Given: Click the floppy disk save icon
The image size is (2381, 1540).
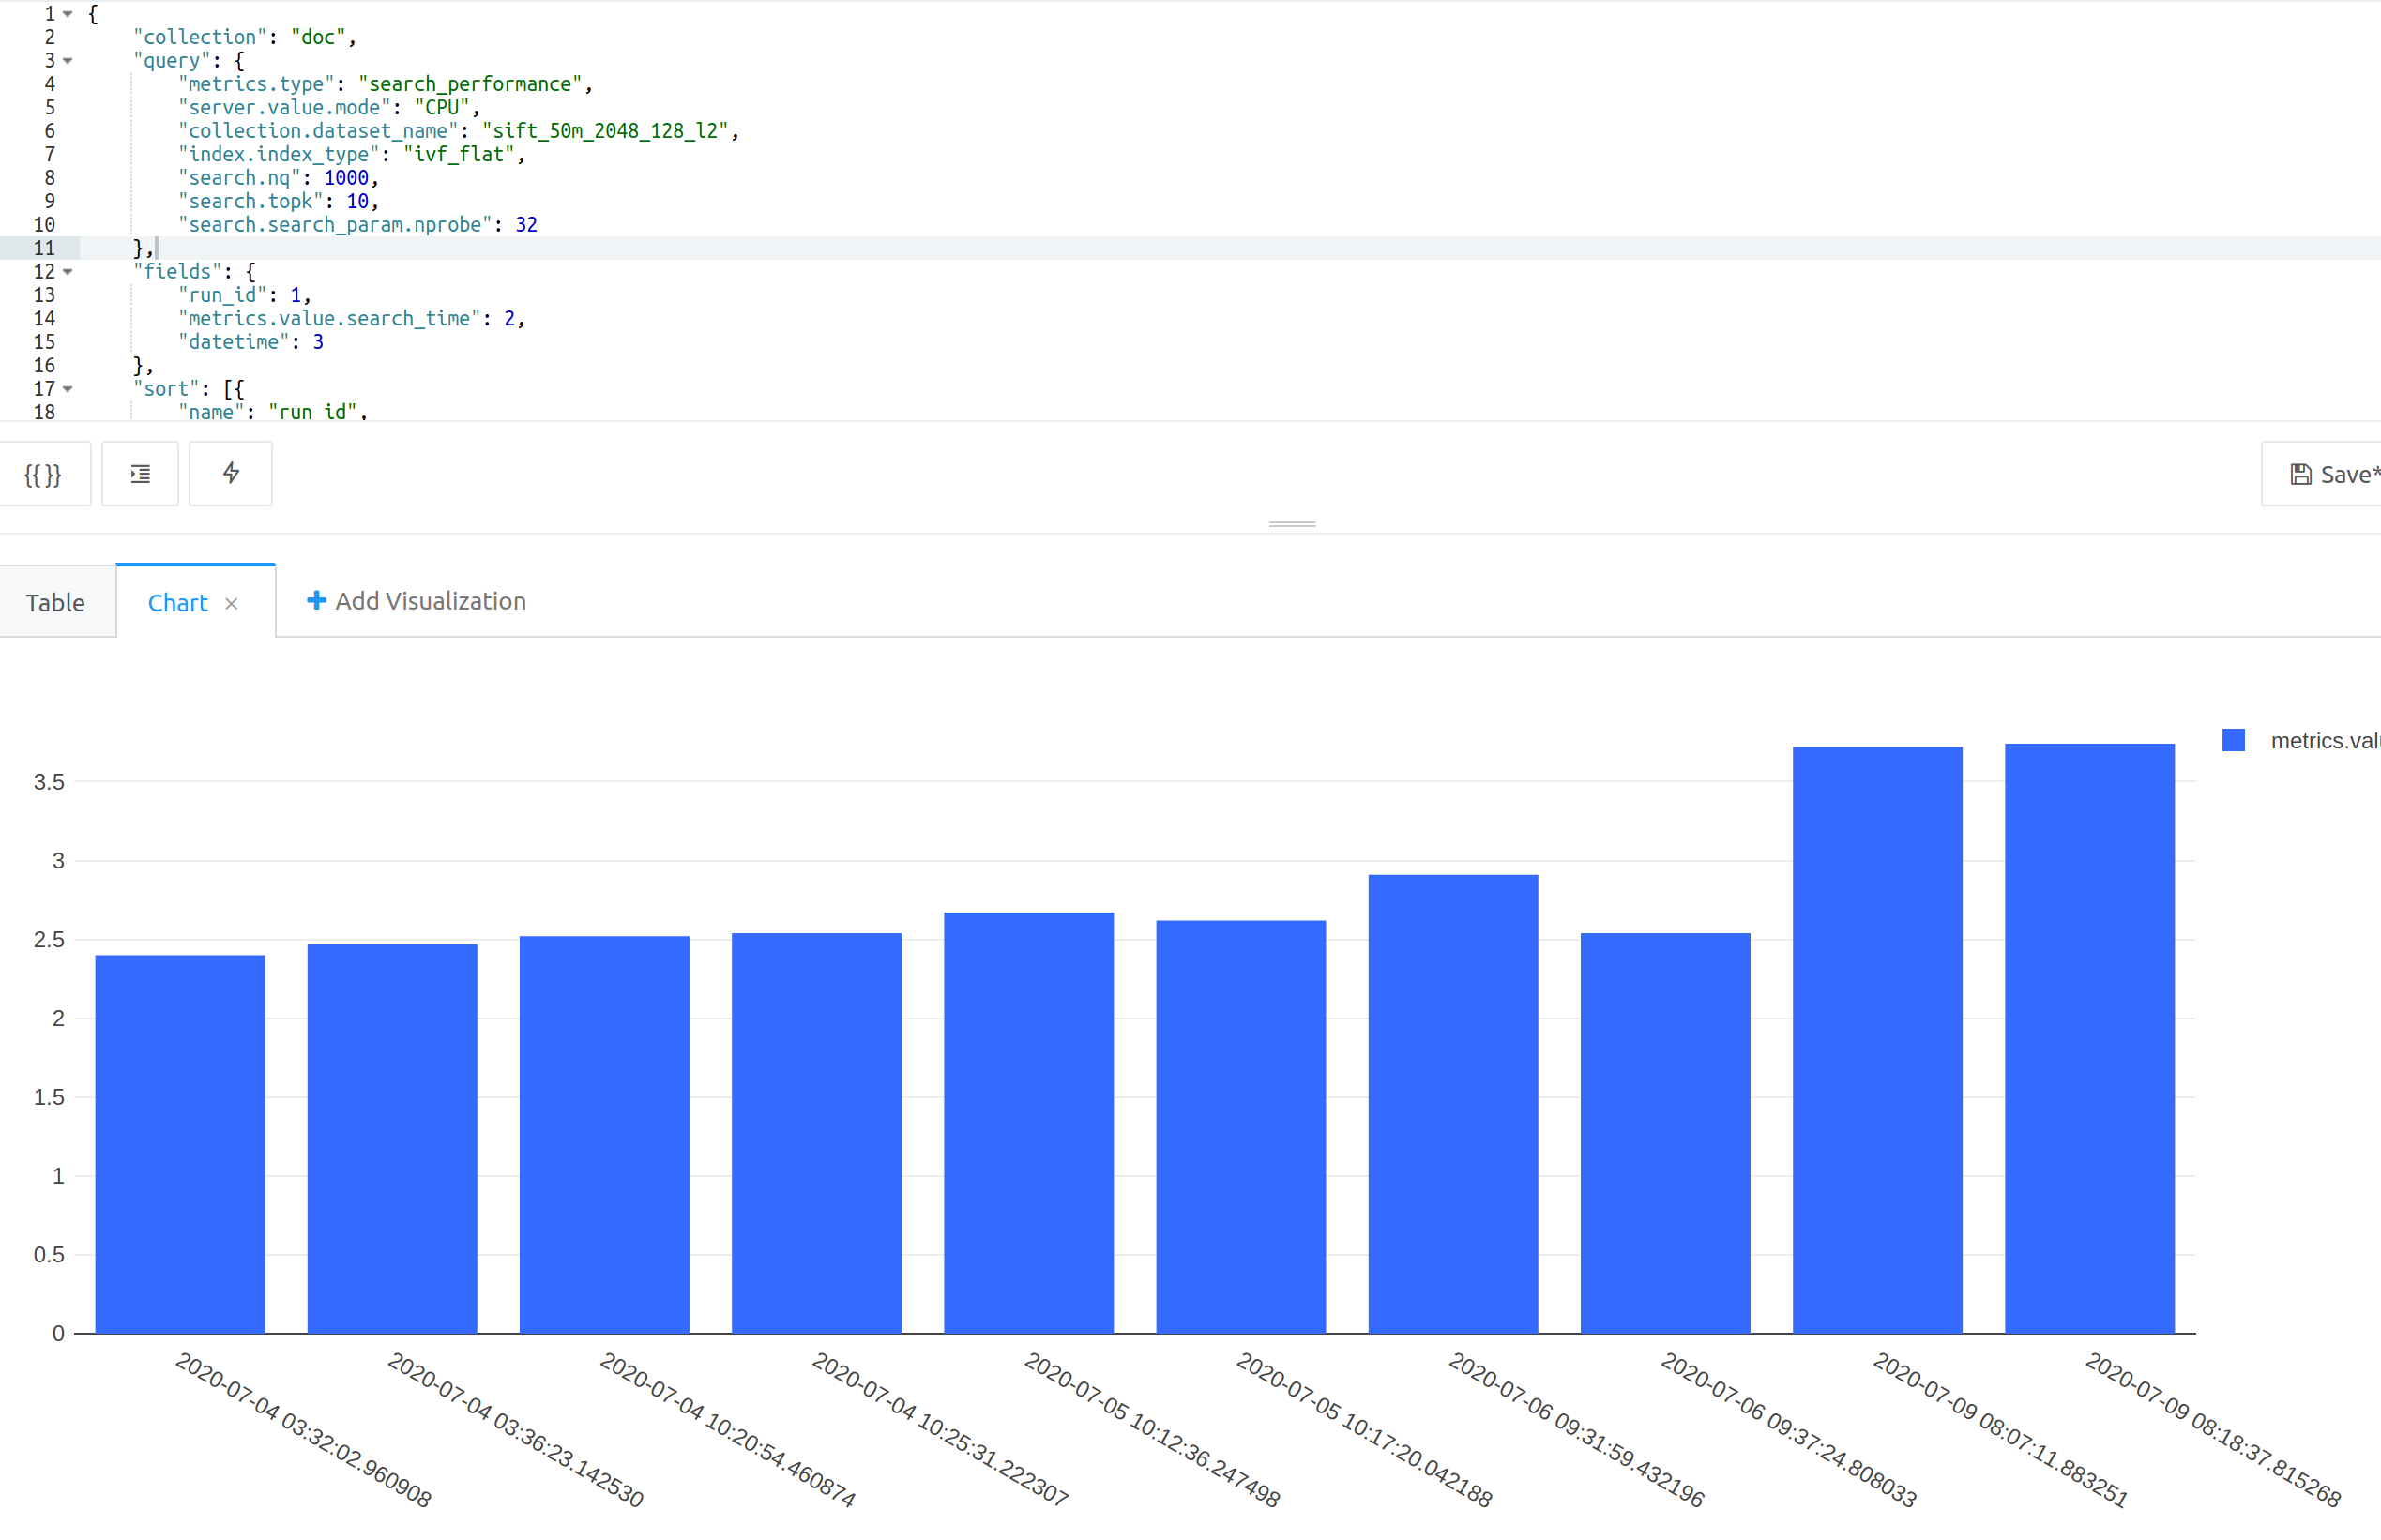Looking at the screenshot, I should tap(2302, 474).
